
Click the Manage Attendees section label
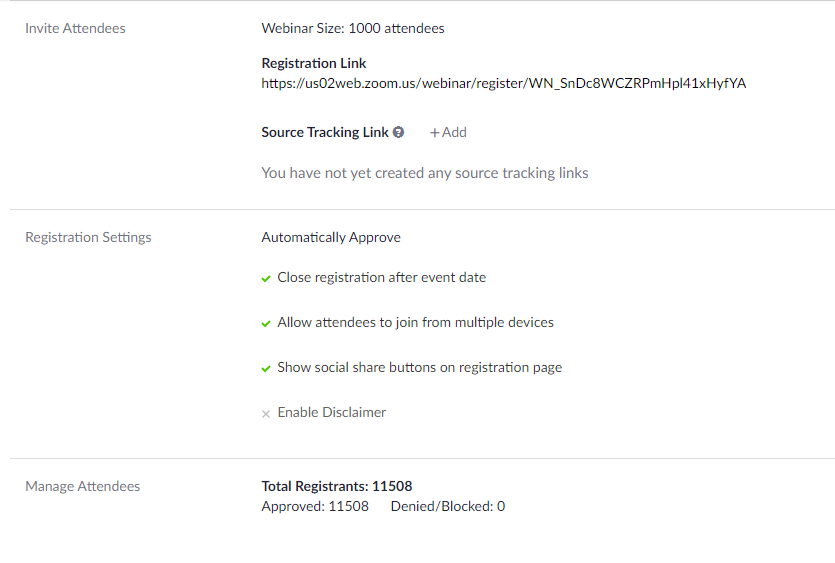tap(83, 486)
